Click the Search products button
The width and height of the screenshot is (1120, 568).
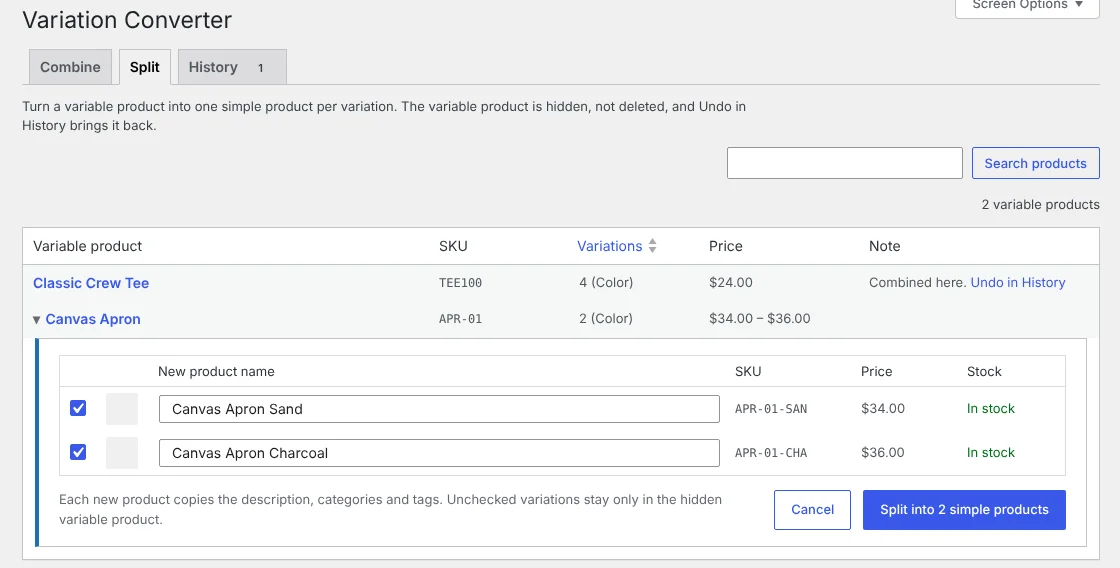[1036, 163]
